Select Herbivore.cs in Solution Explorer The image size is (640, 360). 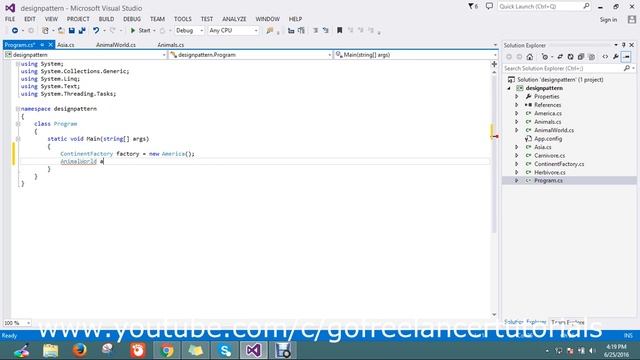pos(549,173)
